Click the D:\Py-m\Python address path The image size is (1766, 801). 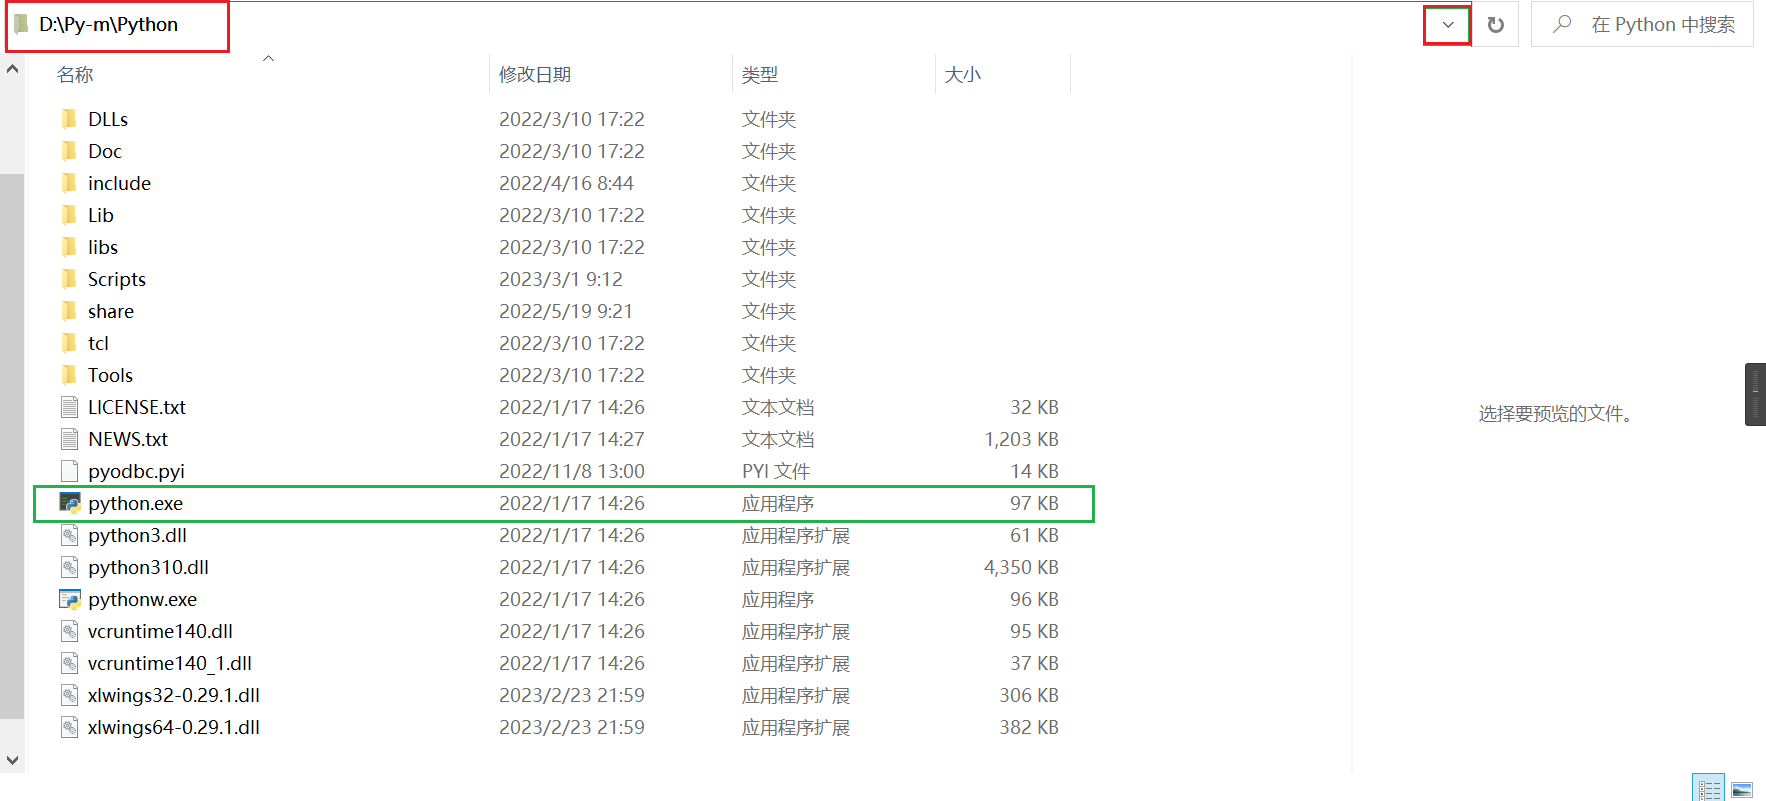tap(109, 25)
